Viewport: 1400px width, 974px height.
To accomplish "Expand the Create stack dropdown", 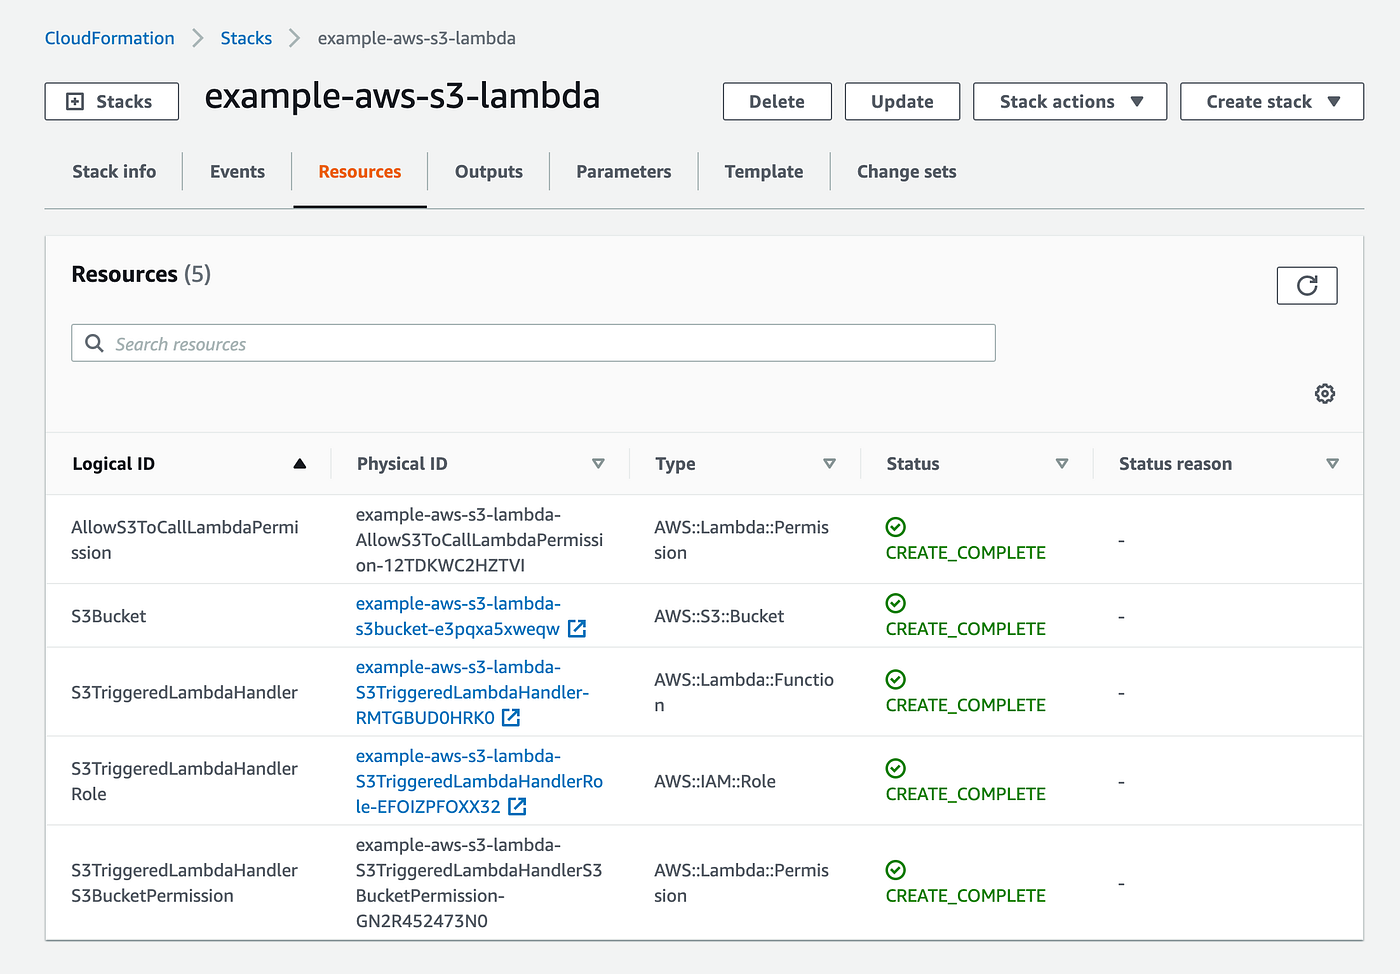I will (x=1272, y=101).
